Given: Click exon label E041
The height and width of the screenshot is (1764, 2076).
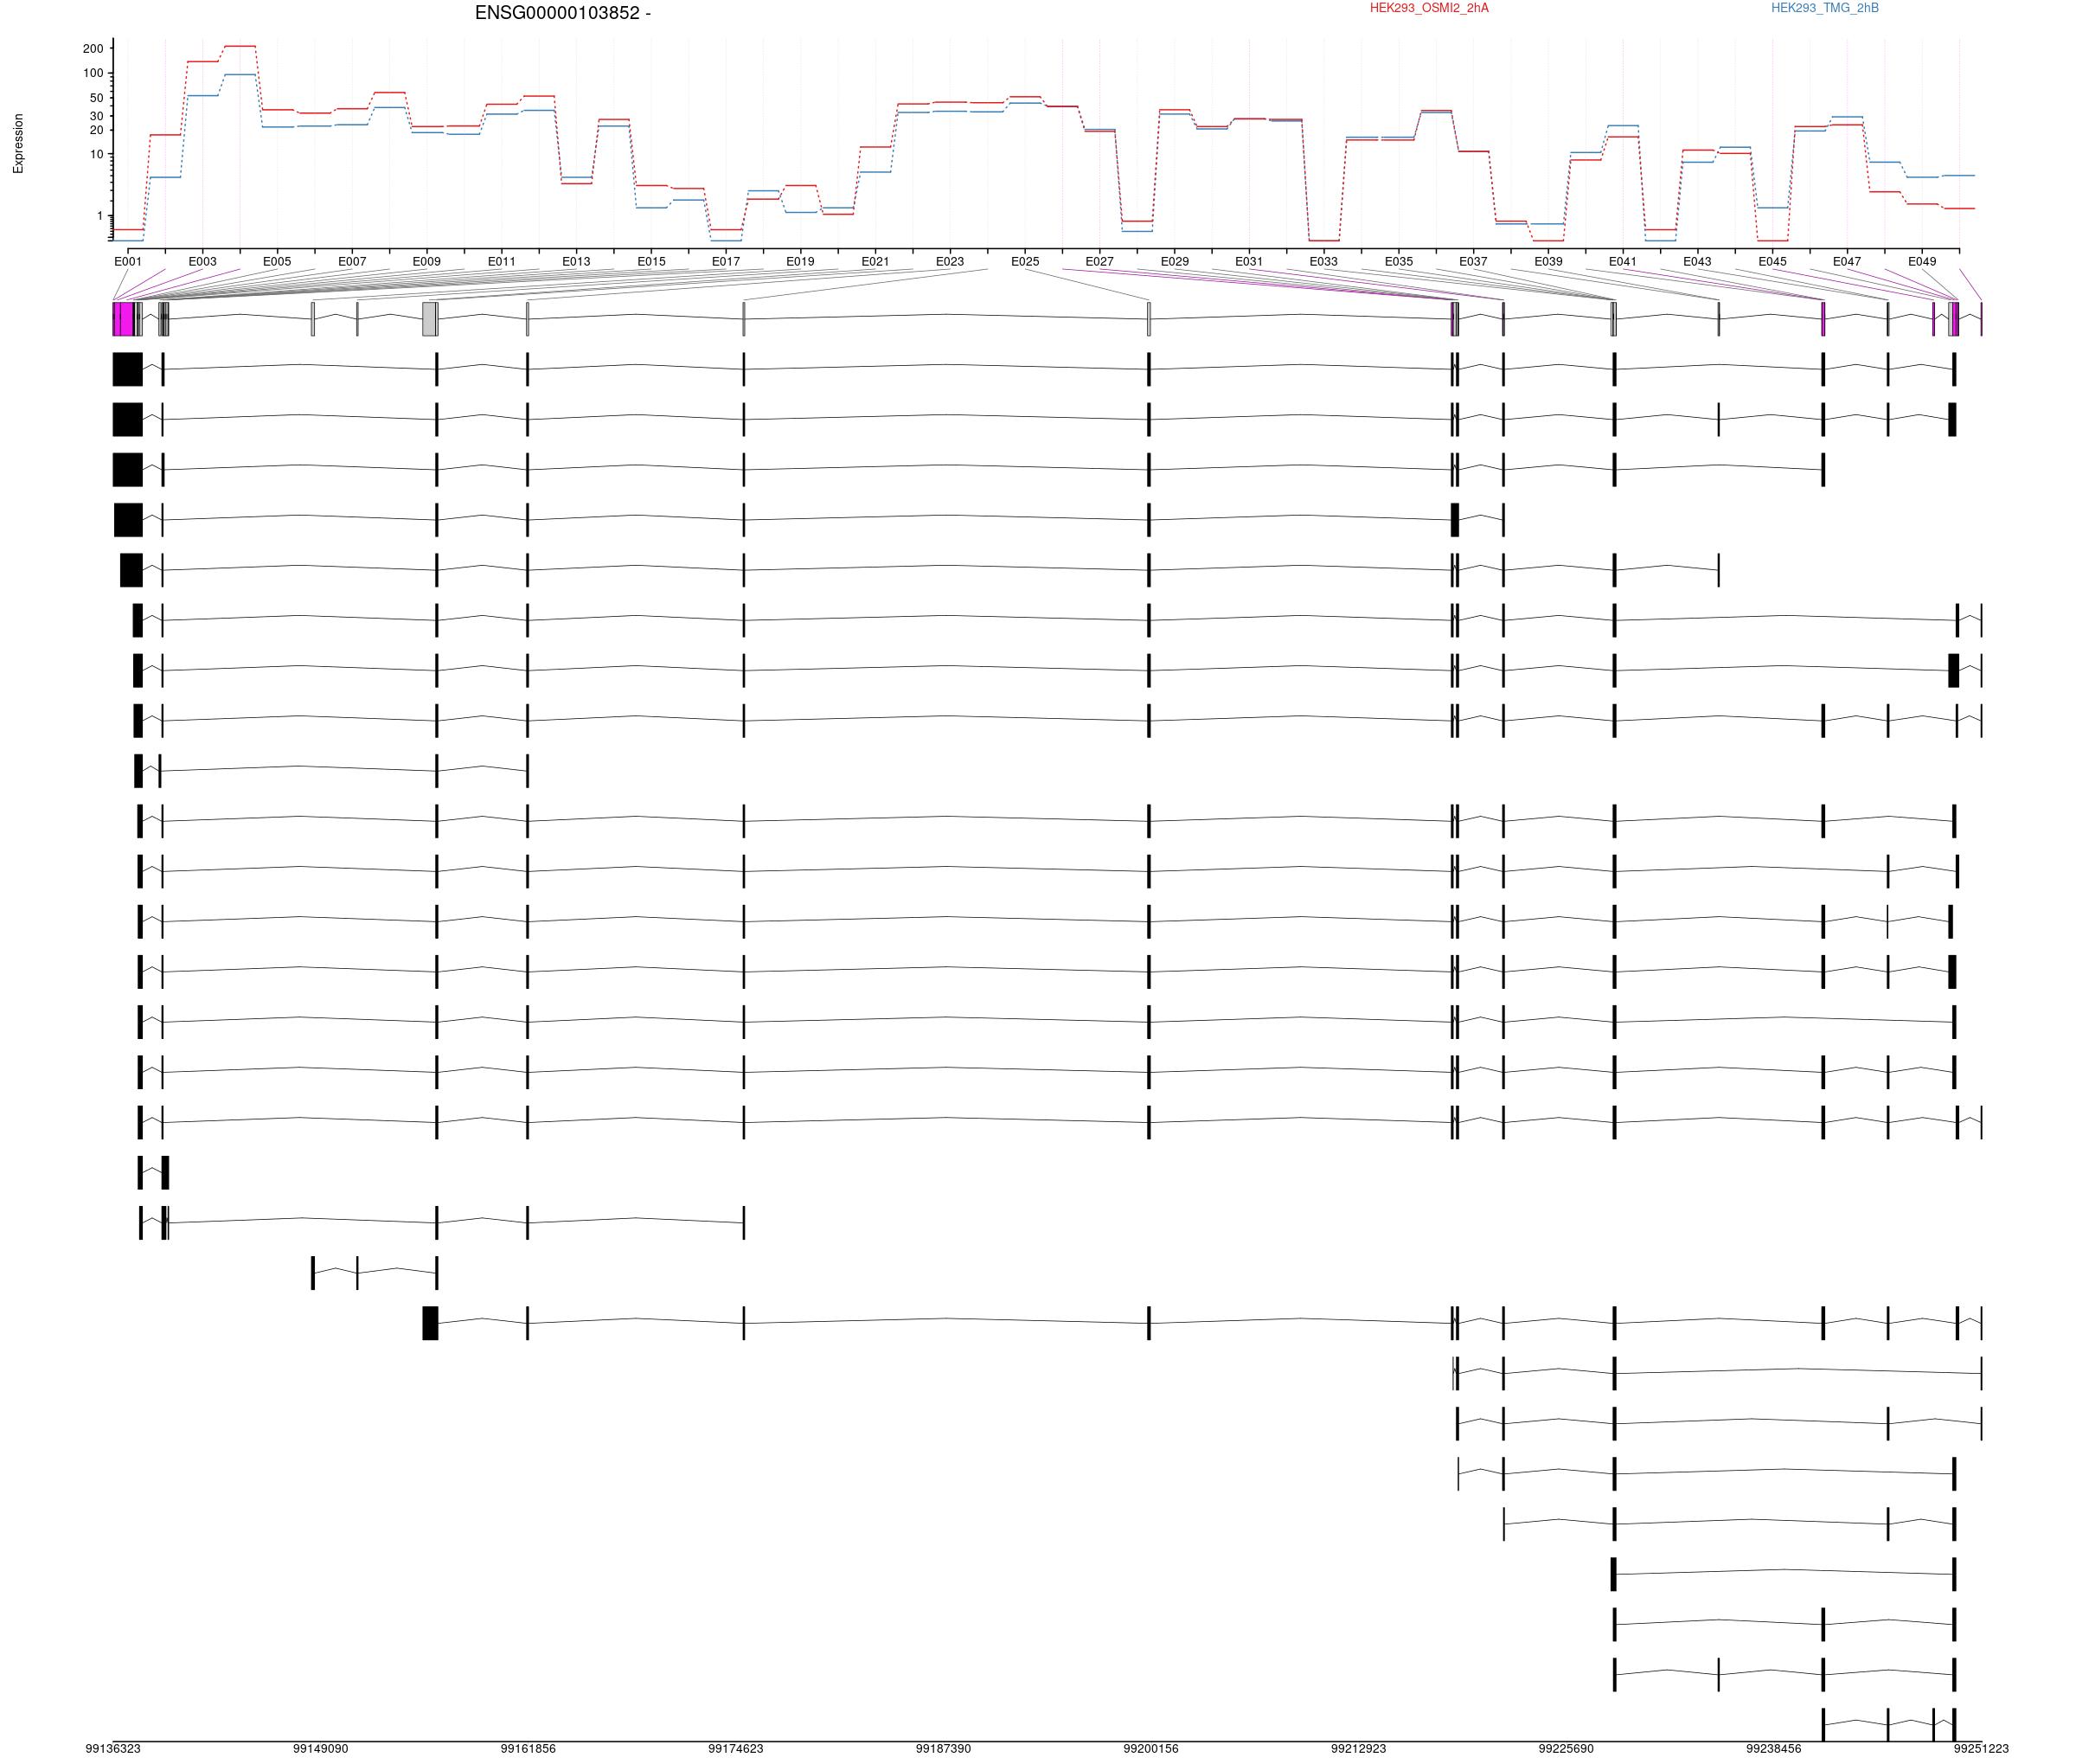Looking at the screenshot, I should click(1623, 262).
